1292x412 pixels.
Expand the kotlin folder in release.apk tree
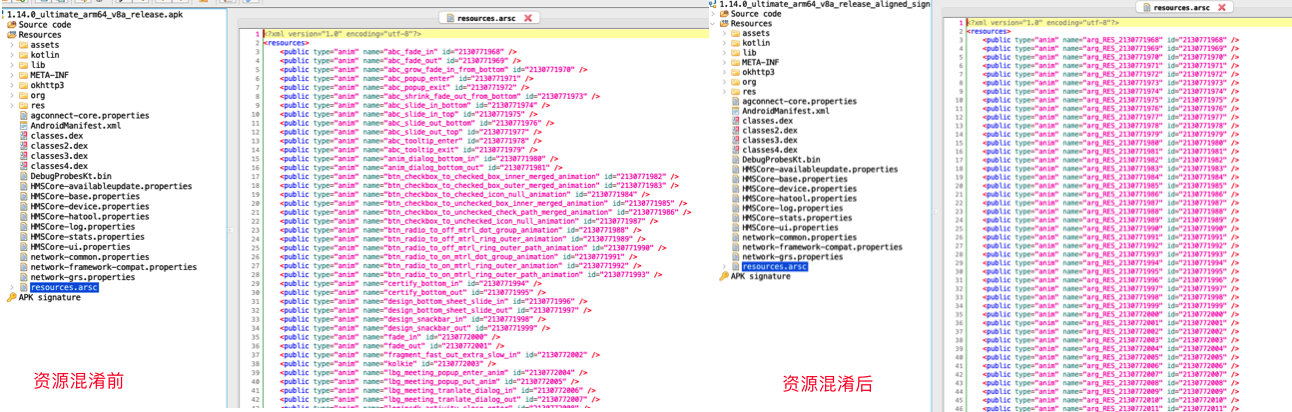point(12,55)
